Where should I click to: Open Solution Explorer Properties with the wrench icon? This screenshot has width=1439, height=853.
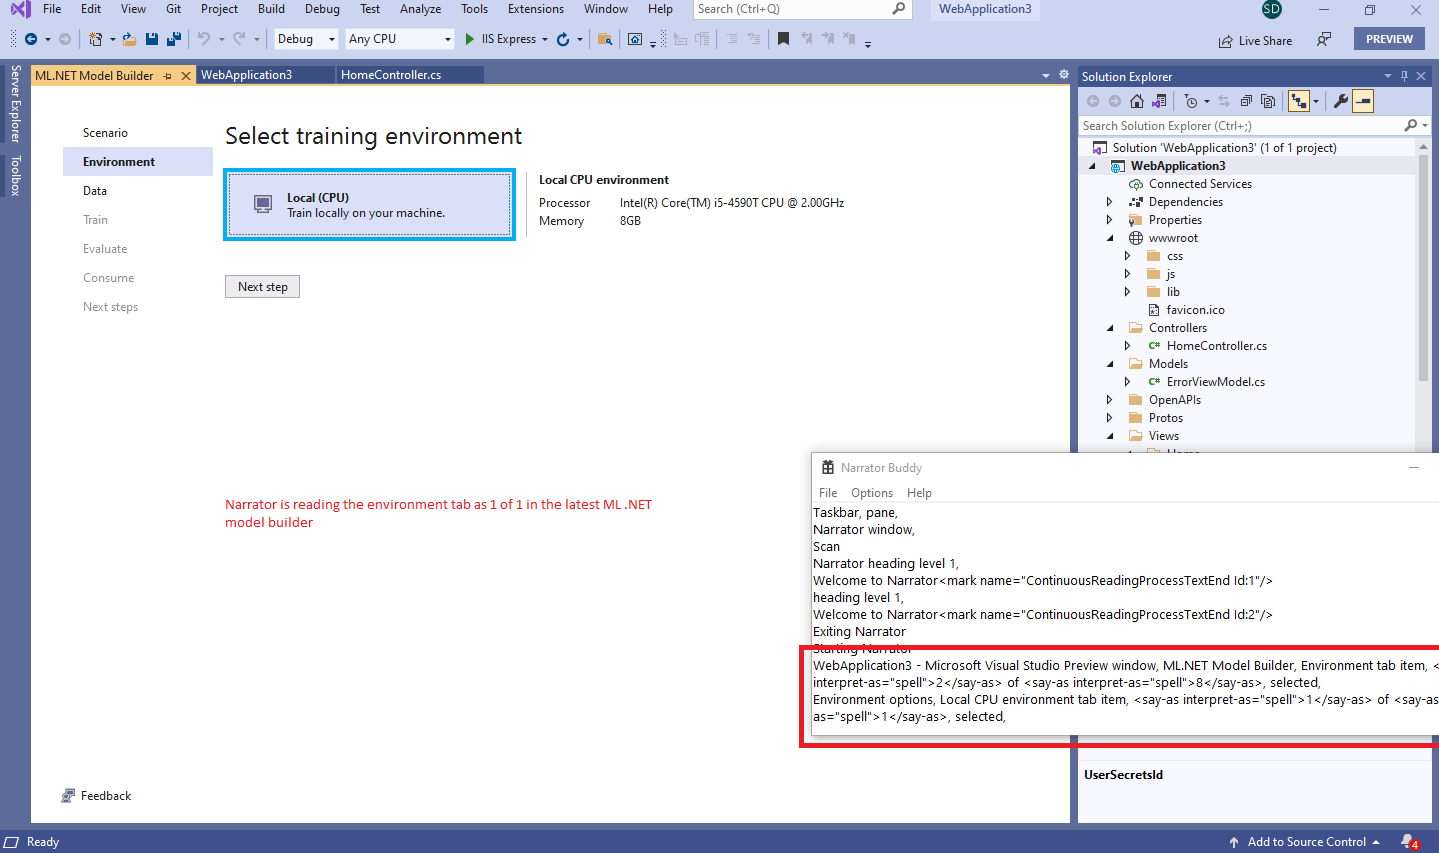[x=1341, y=100]
